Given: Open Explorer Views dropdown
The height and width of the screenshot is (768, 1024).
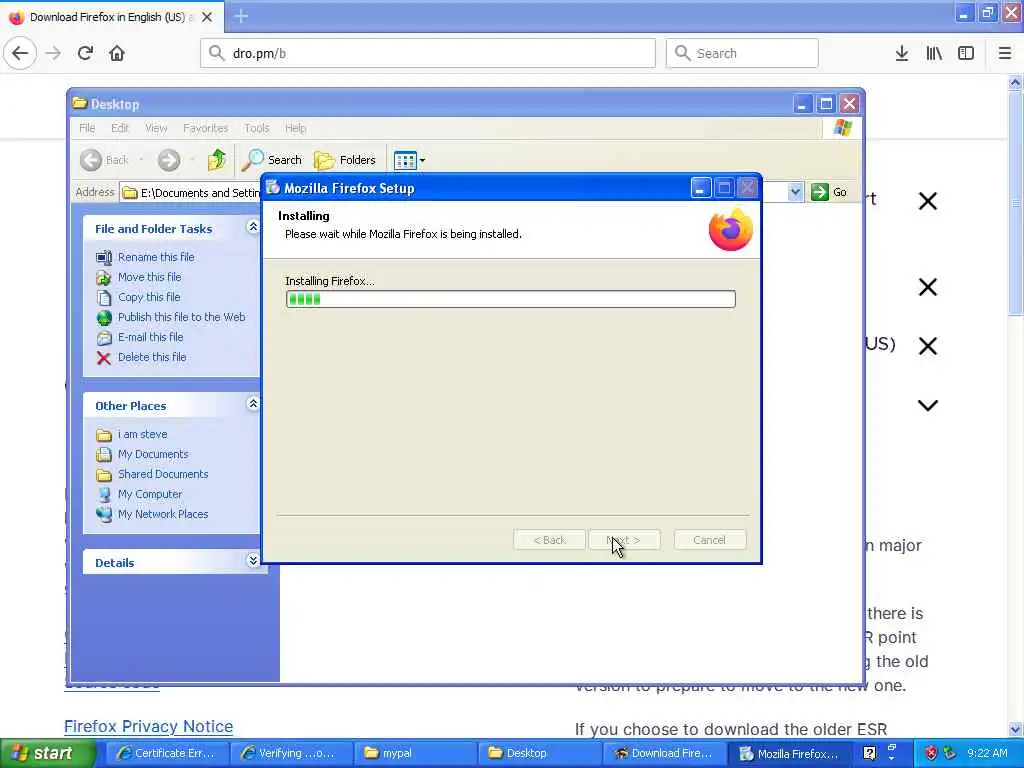Looking at the screenshot, I should pos(409,160).
